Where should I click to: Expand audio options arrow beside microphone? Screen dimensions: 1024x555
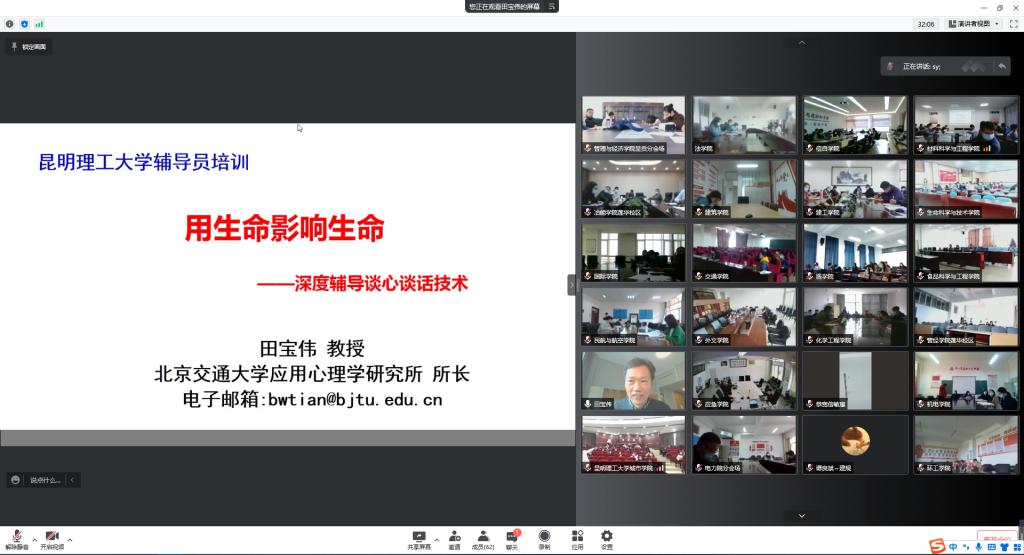[35, 540]
